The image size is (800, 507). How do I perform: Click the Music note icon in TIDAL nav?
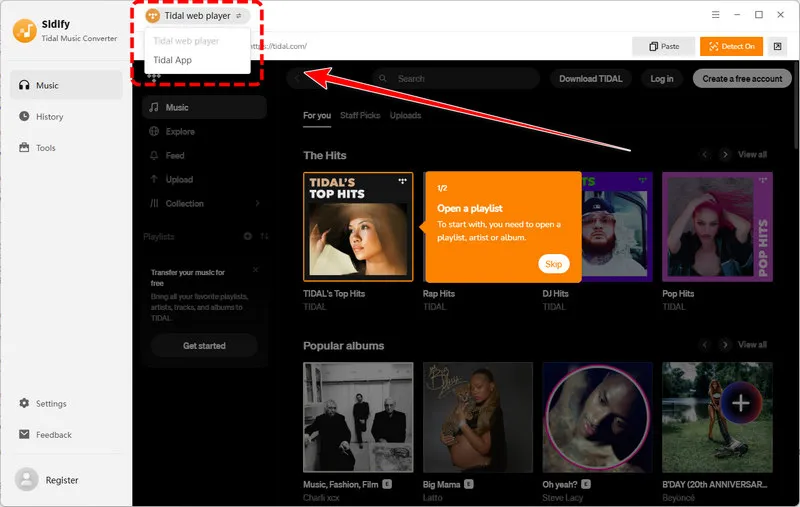click(154, 107)
